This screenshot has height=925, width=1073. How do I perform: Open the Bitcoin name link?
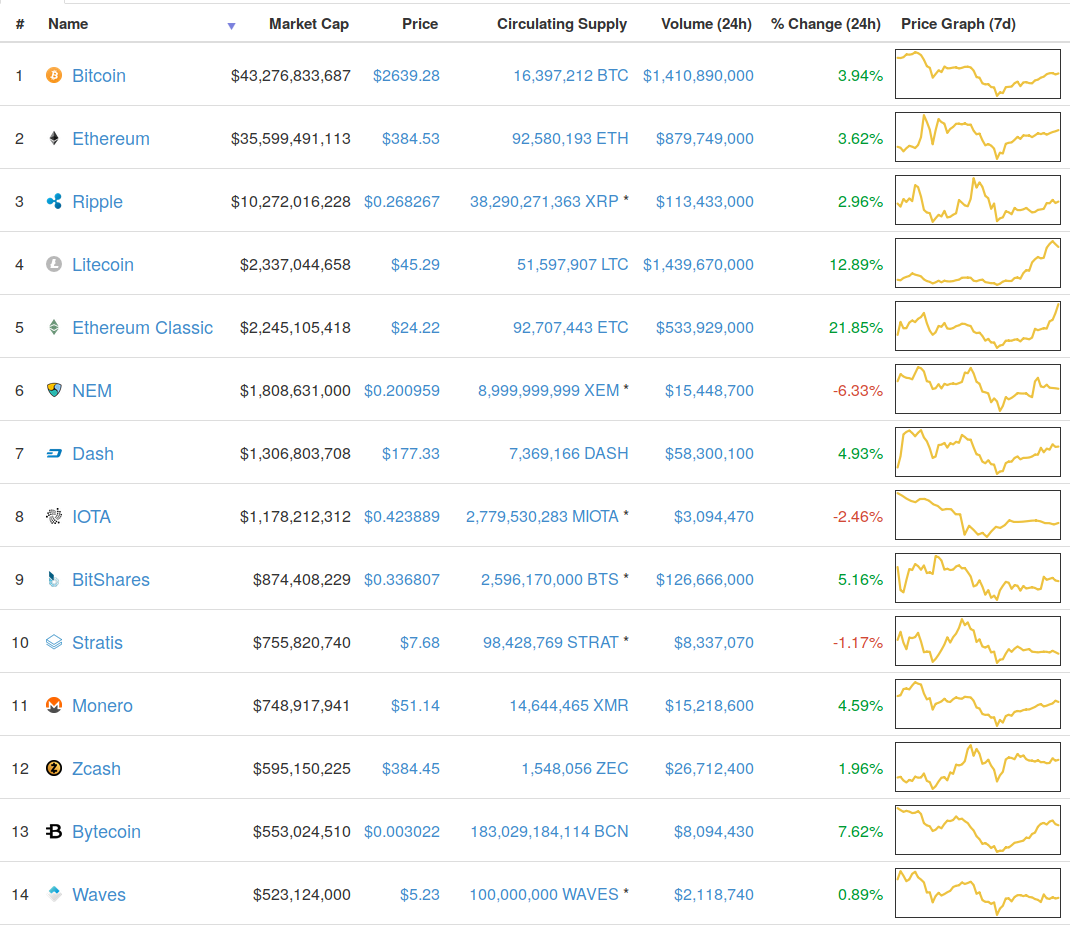tap(99, 75)
